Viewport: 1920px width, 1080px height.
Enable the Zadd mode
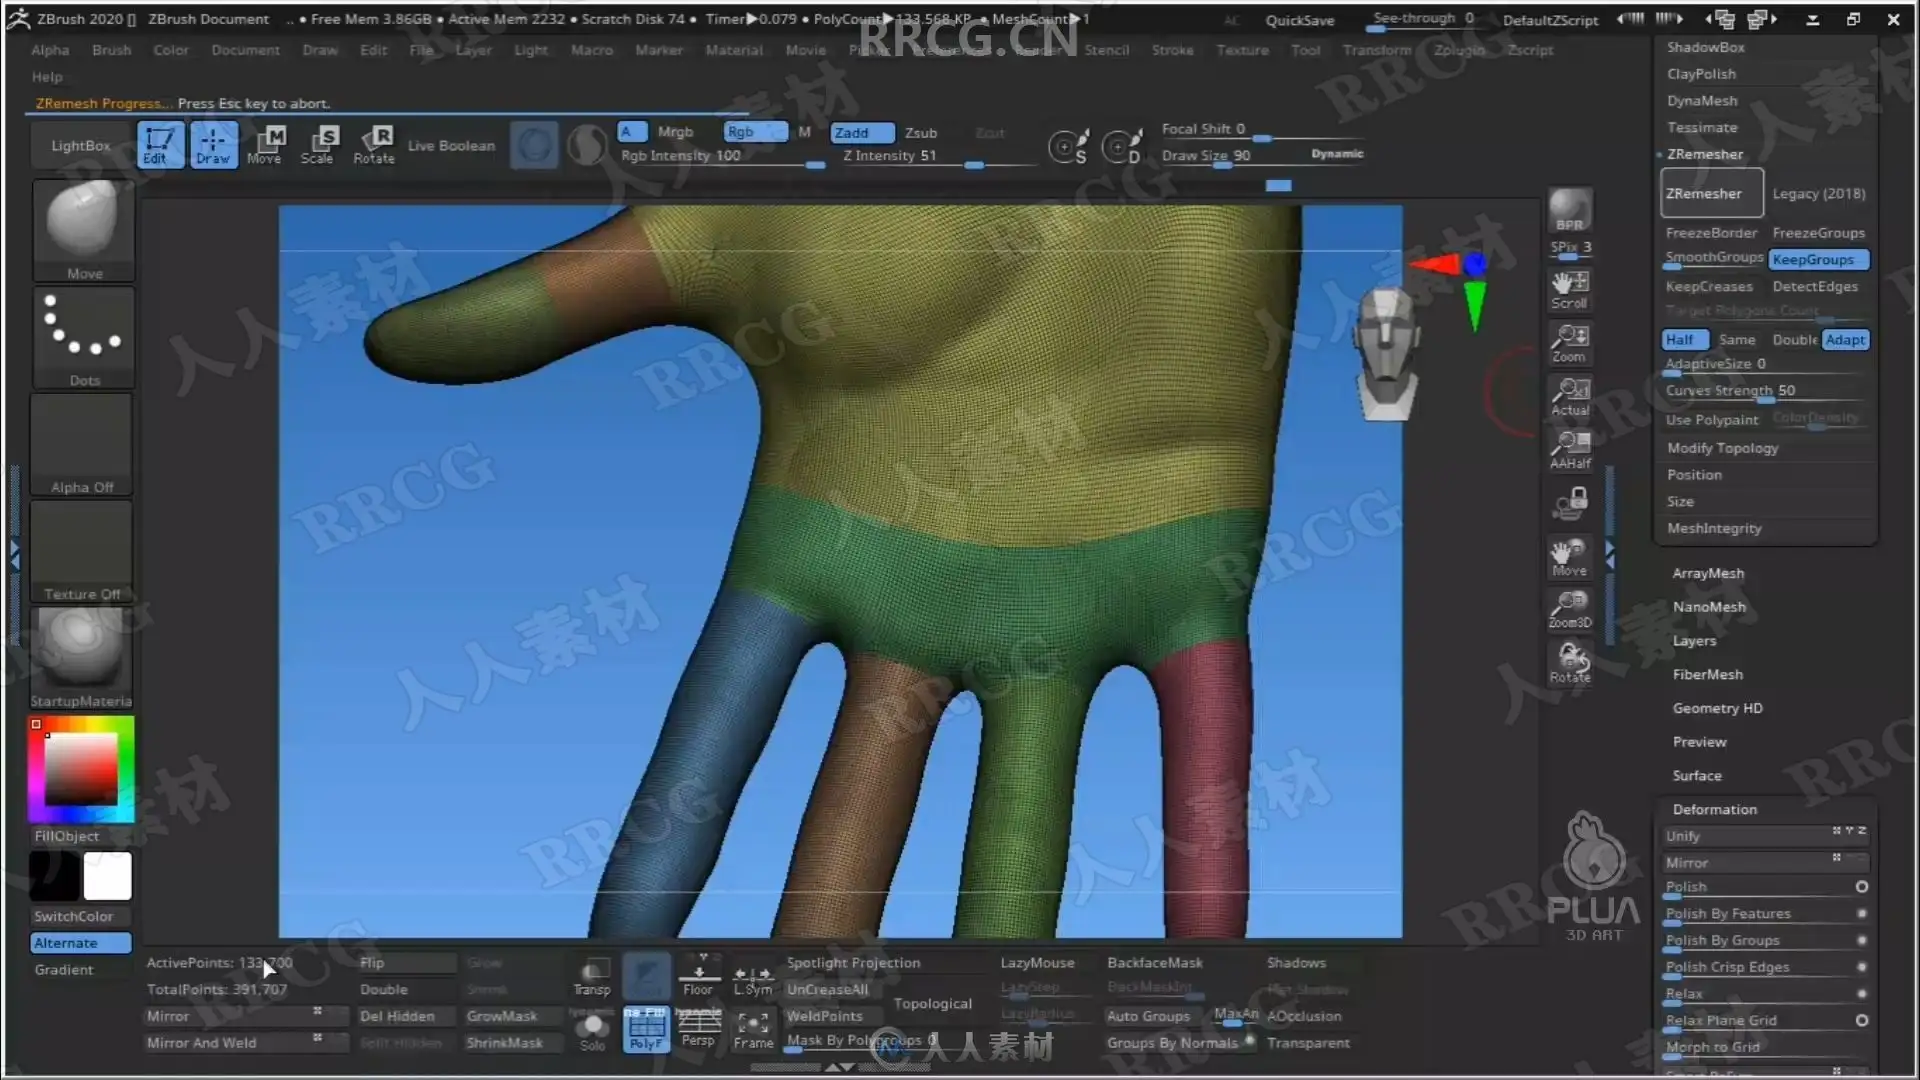(x=860, y=133)
